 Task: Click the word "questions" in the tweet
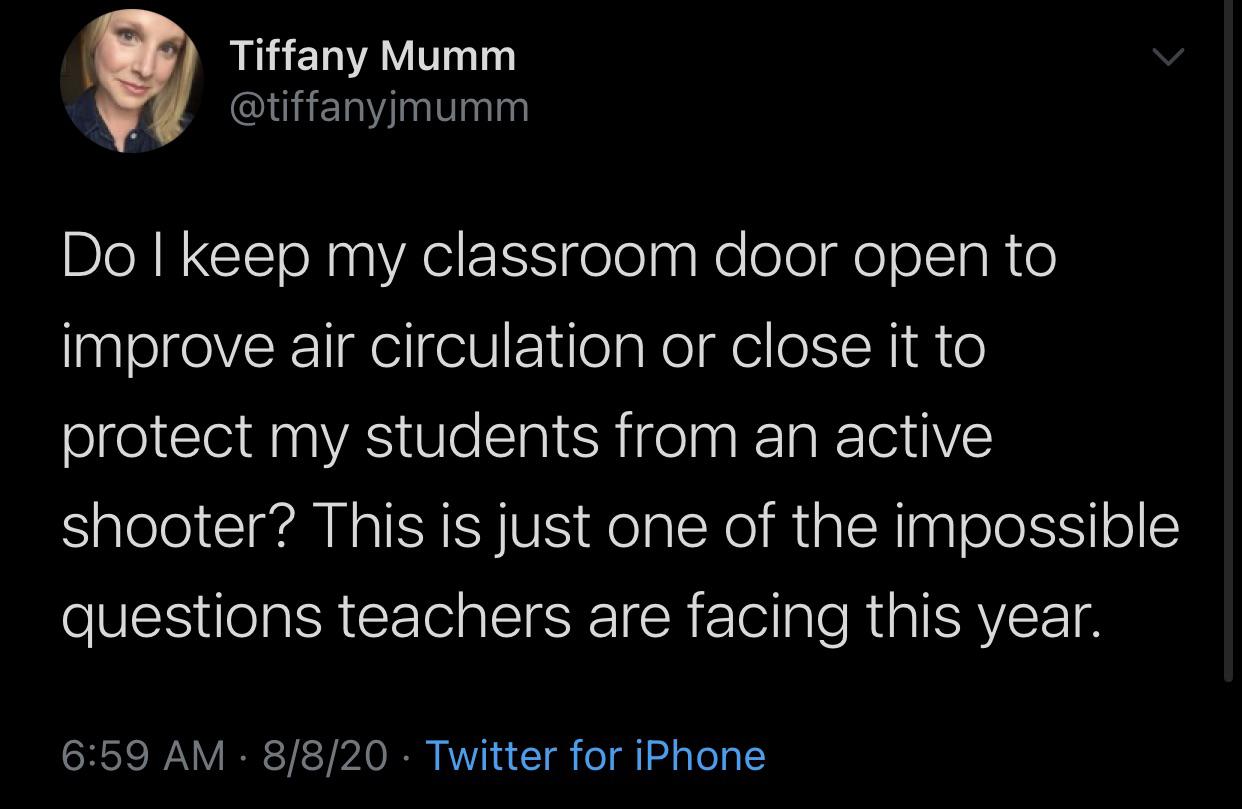click(192, 617)
